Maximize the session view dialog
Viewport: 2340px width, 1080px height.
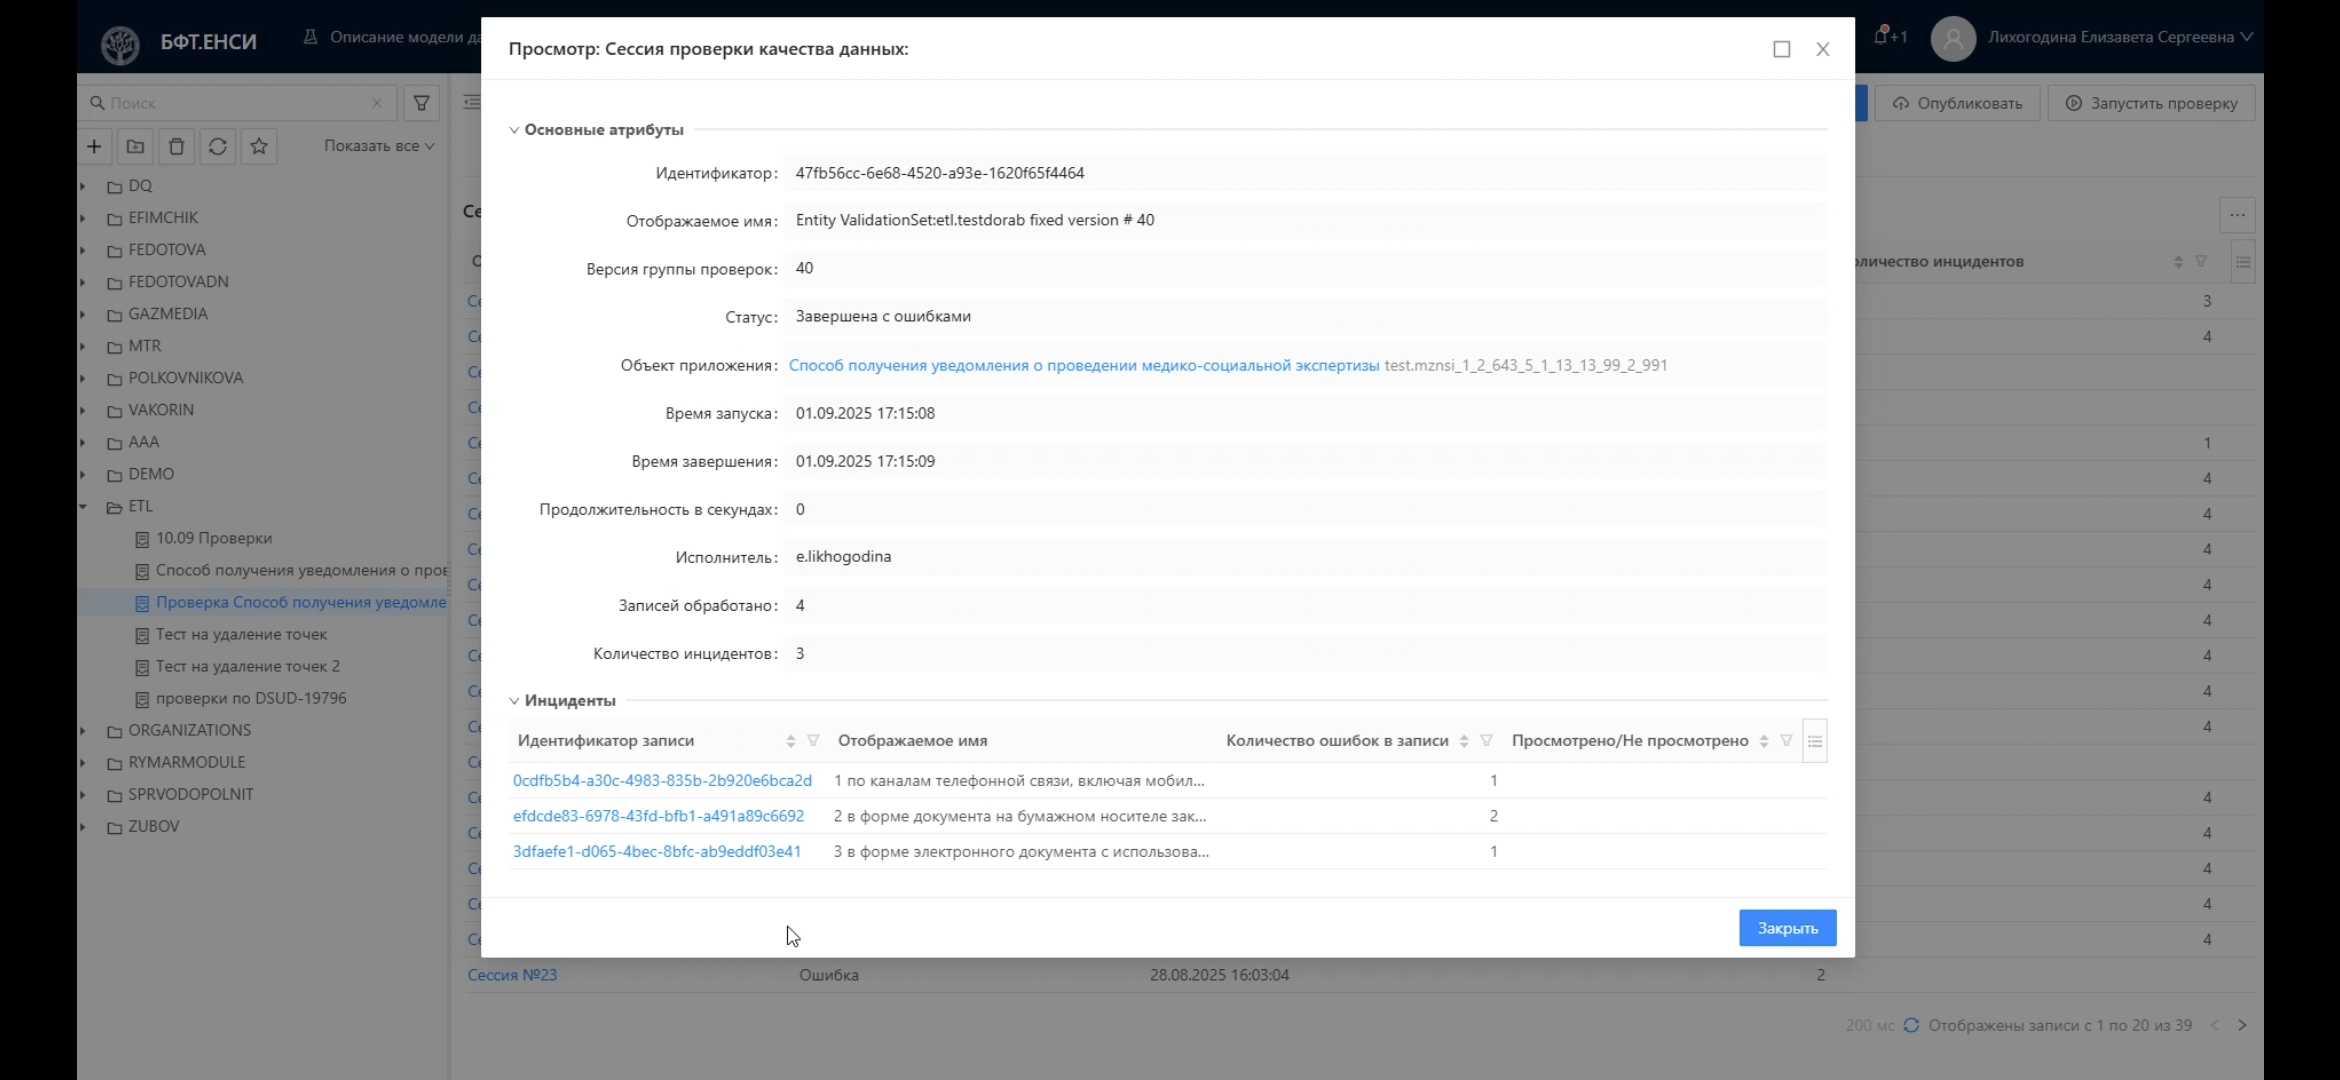click(1781, 49)
